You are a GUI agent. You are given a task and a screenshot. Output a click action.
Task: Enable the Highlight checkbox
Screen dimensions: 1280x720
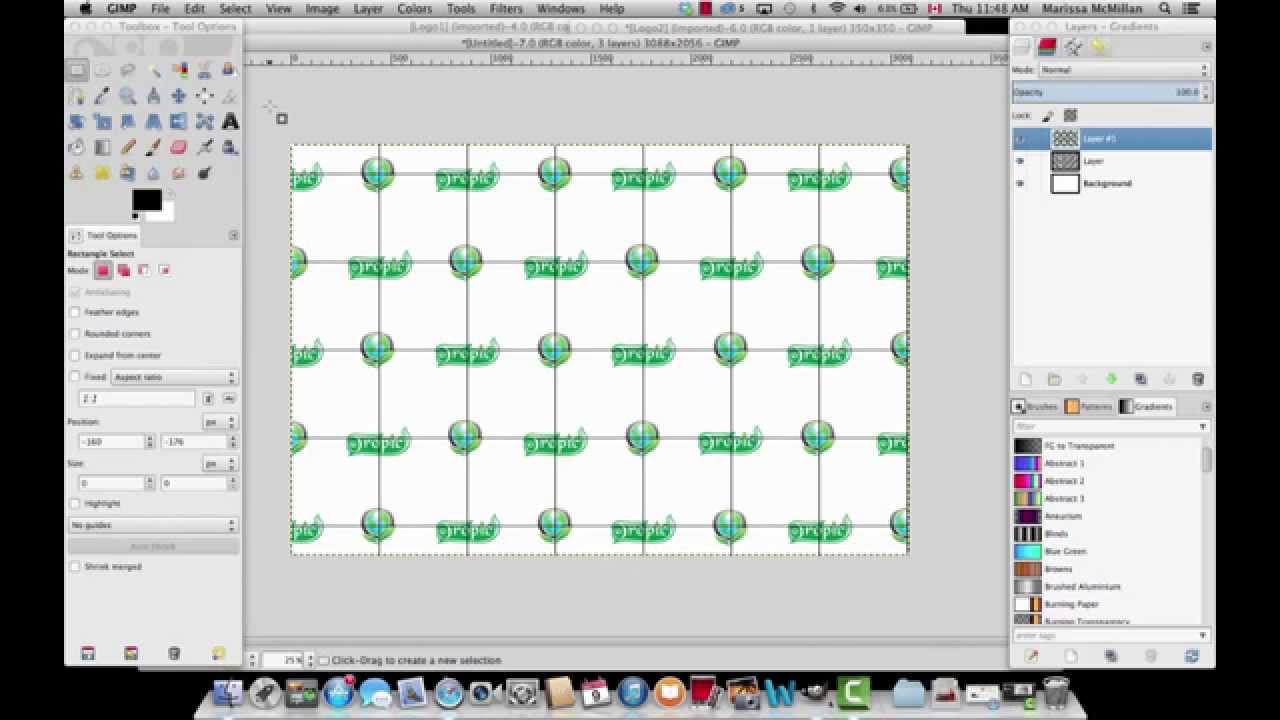click(x=75, y=504)
